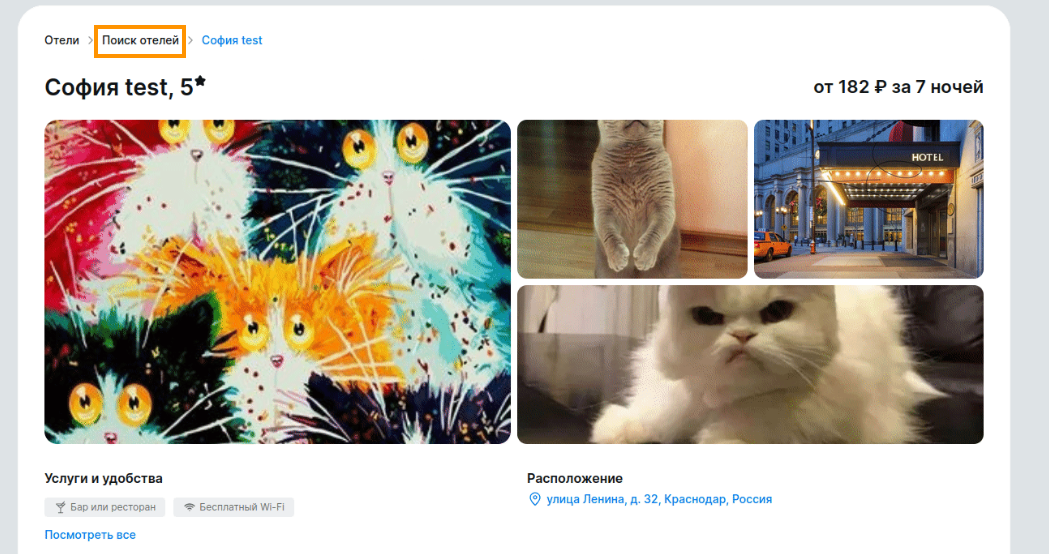
Task: Click the Бесплатный Wi-Fi amenity tag
Action: tap(233, 507)
